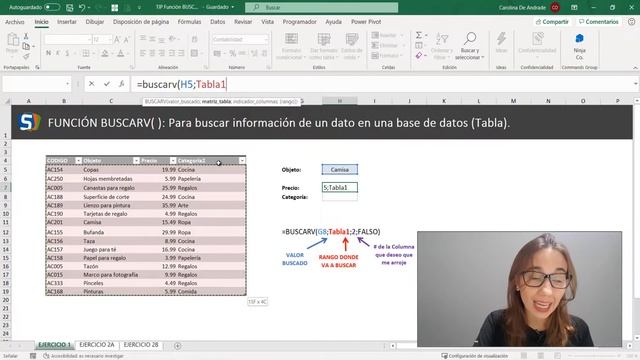The image size is (640, 360).
Task: Toggle Subrayado underline formatting
Action: click(x=67, y=53)
